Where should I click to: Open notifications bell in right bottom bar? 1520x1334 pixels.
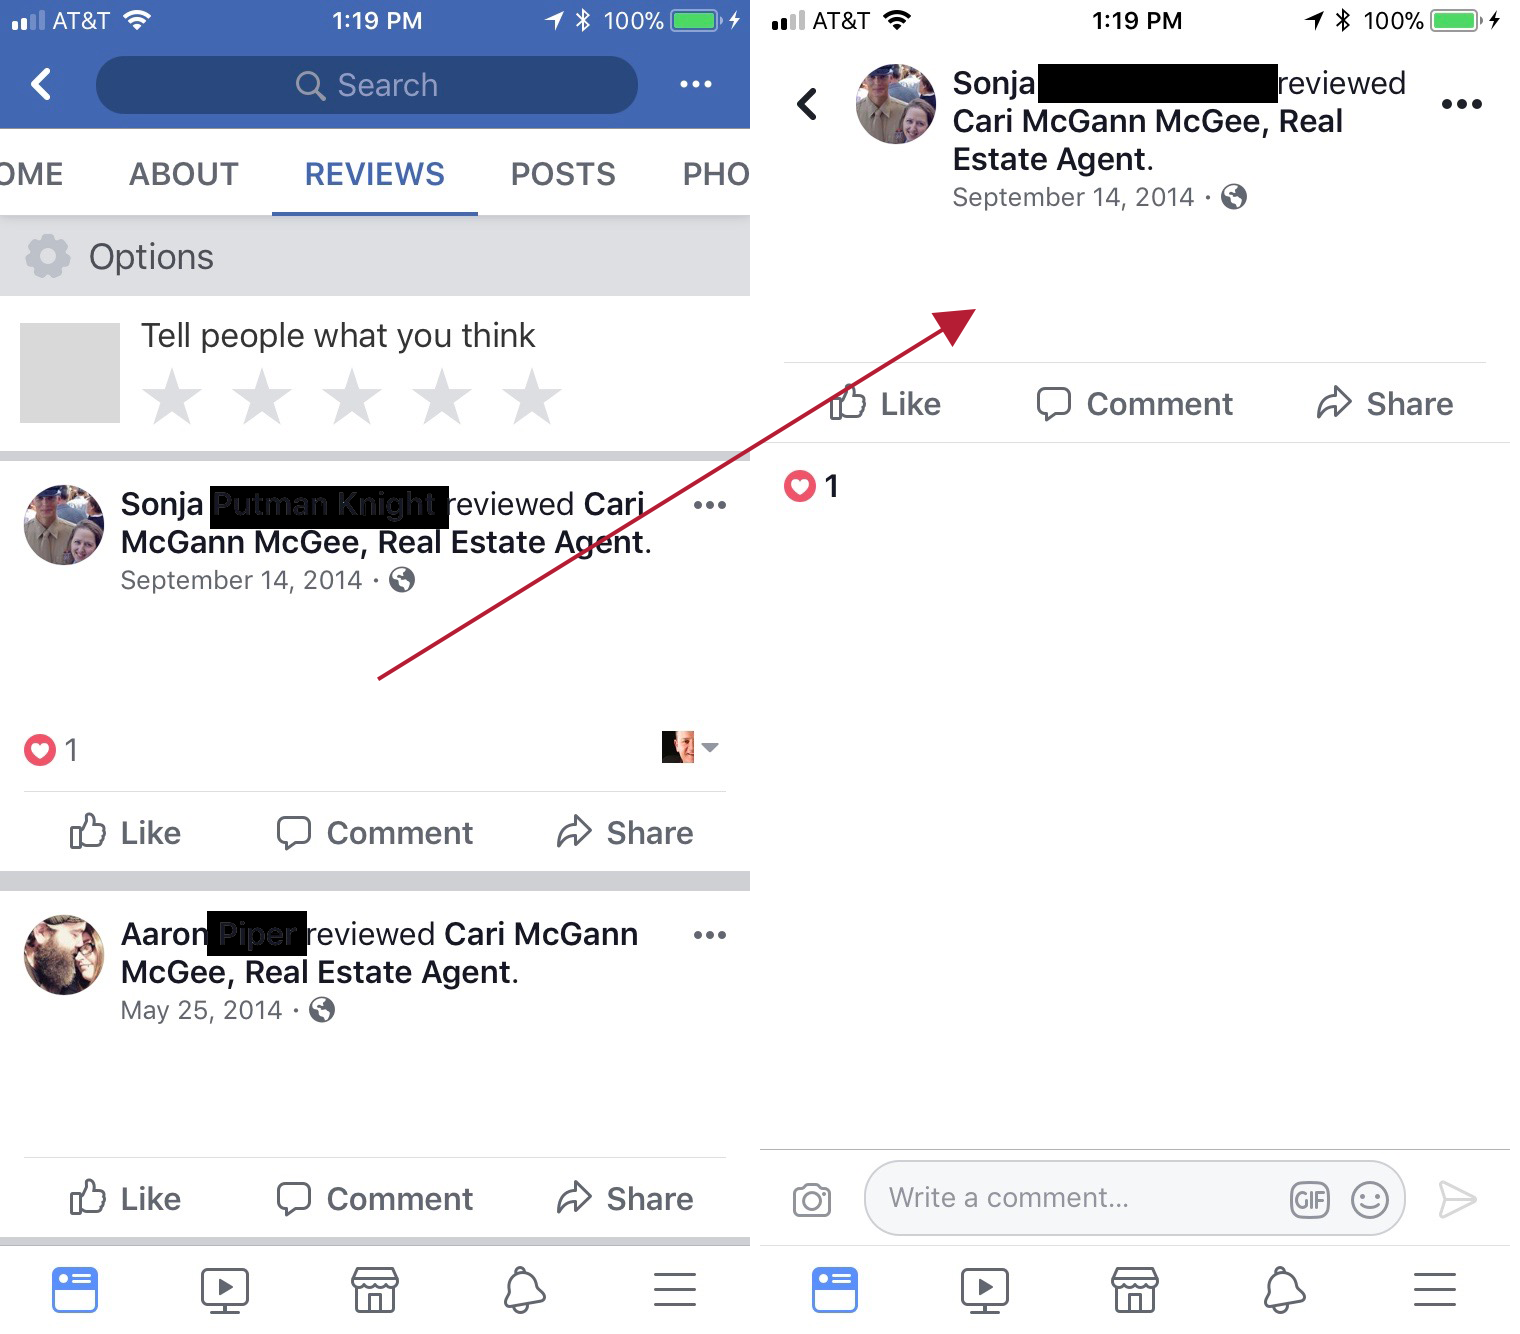tap(1284, 1290)
